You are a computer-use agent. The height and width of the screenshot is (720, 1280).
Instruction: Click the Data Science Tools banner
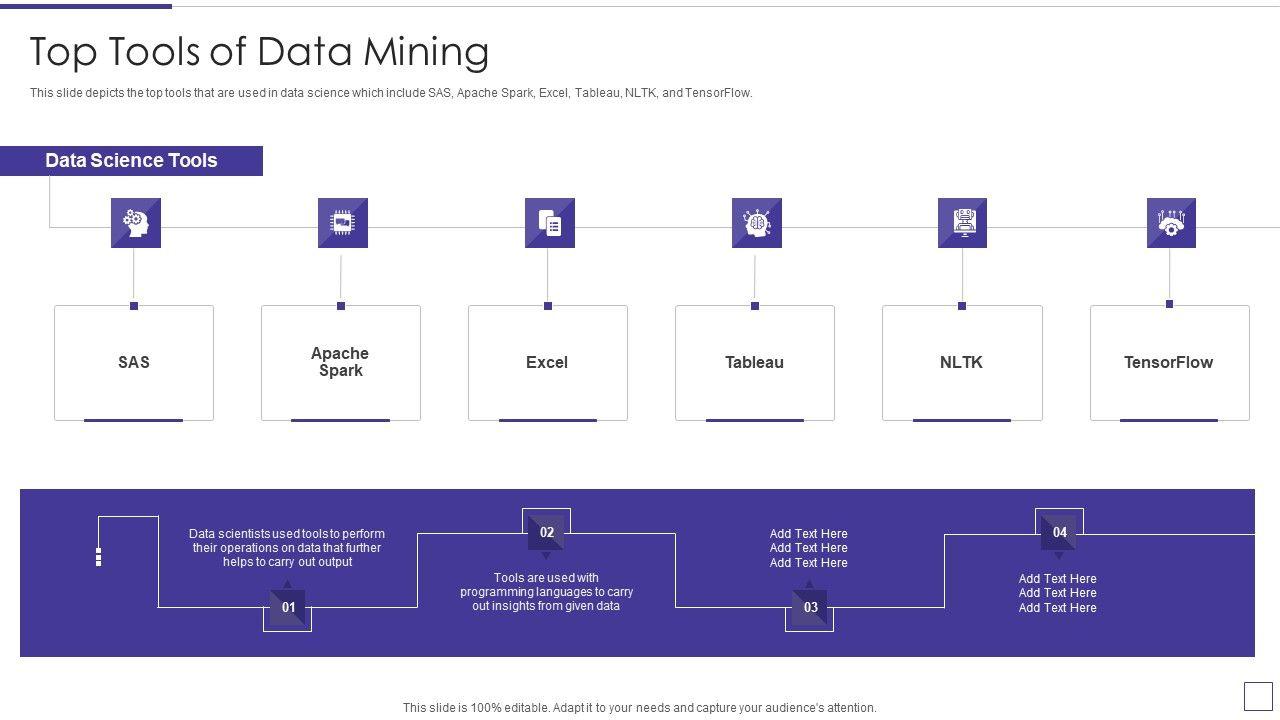coord(131,161)
